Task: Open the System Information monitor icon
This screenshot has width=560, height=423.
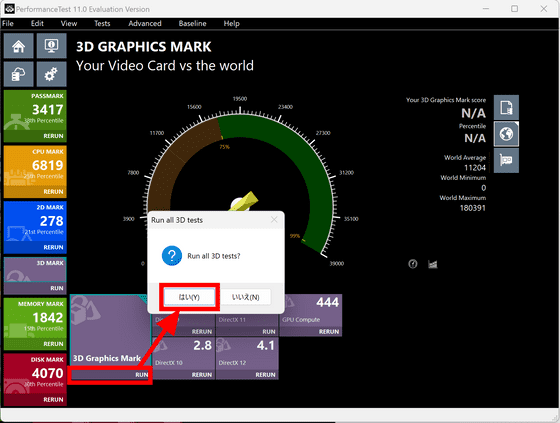Action: coord(51,46)
